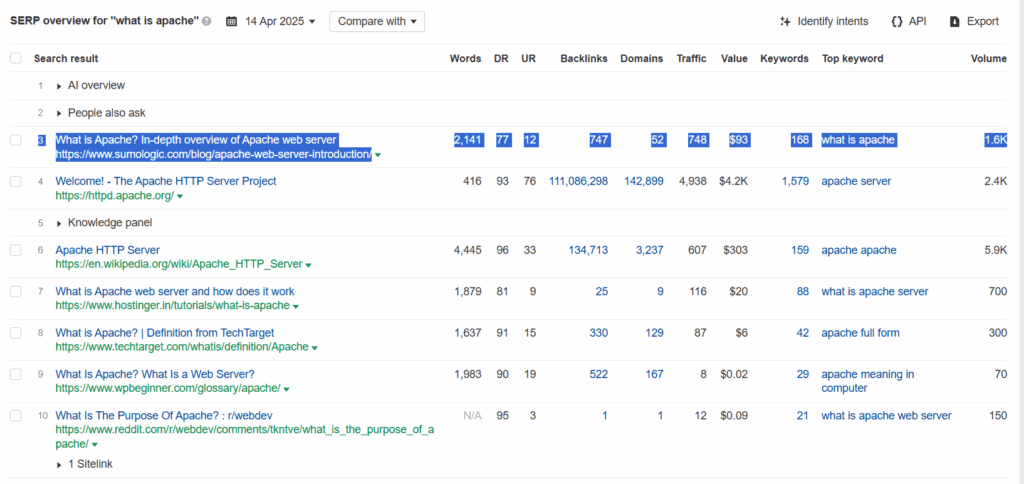Screen dimensions: 1024x484
Task: Check the box for sumologic.com result
Action: pos(16,140)
